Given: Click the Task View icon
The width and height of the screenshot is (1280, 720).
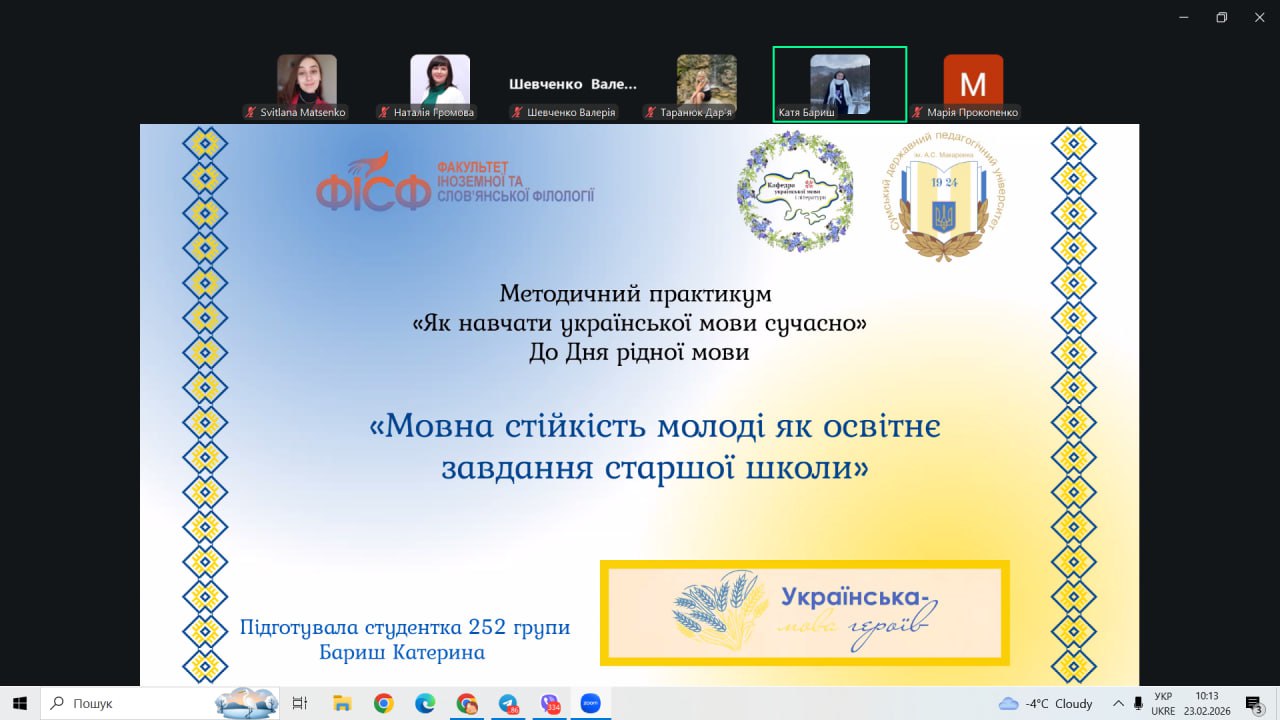Looking at the screenshot, I should click(299, 703).
